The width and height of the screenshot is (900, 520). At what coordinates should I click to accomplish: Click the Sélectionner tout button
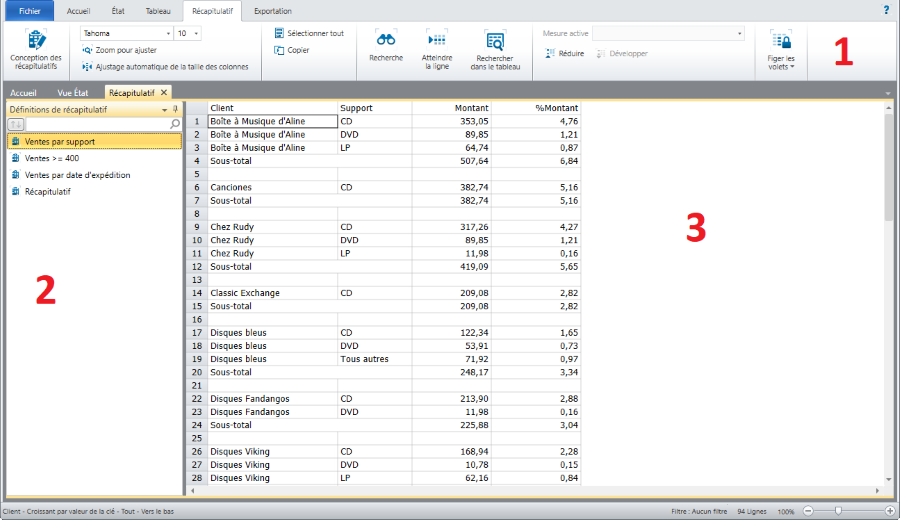pyautogui.click(x=309, y=33)
